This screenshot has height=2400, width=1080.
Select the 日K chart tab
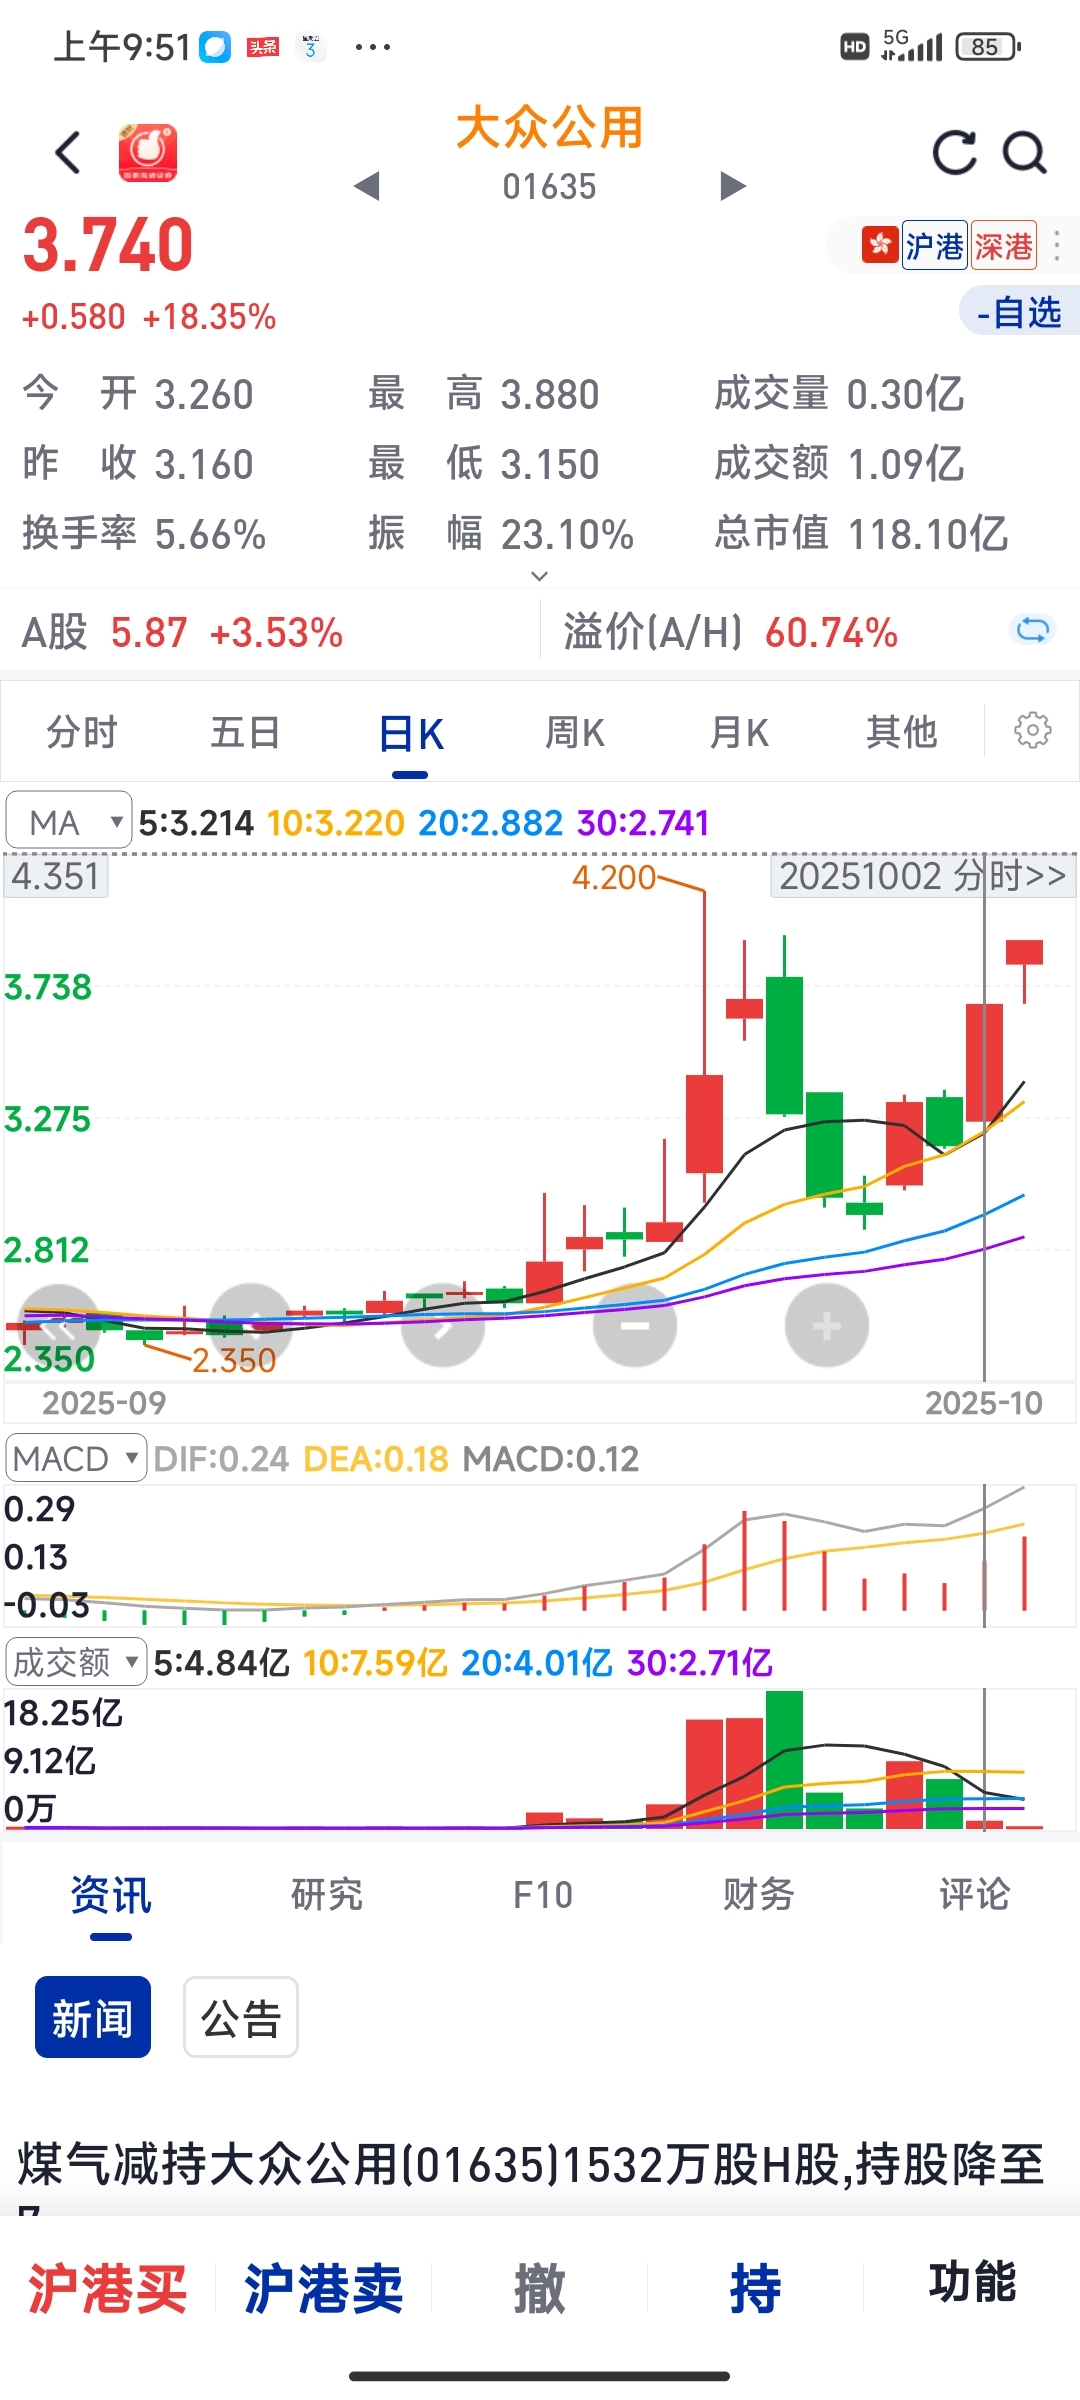(x=411, y=734)
